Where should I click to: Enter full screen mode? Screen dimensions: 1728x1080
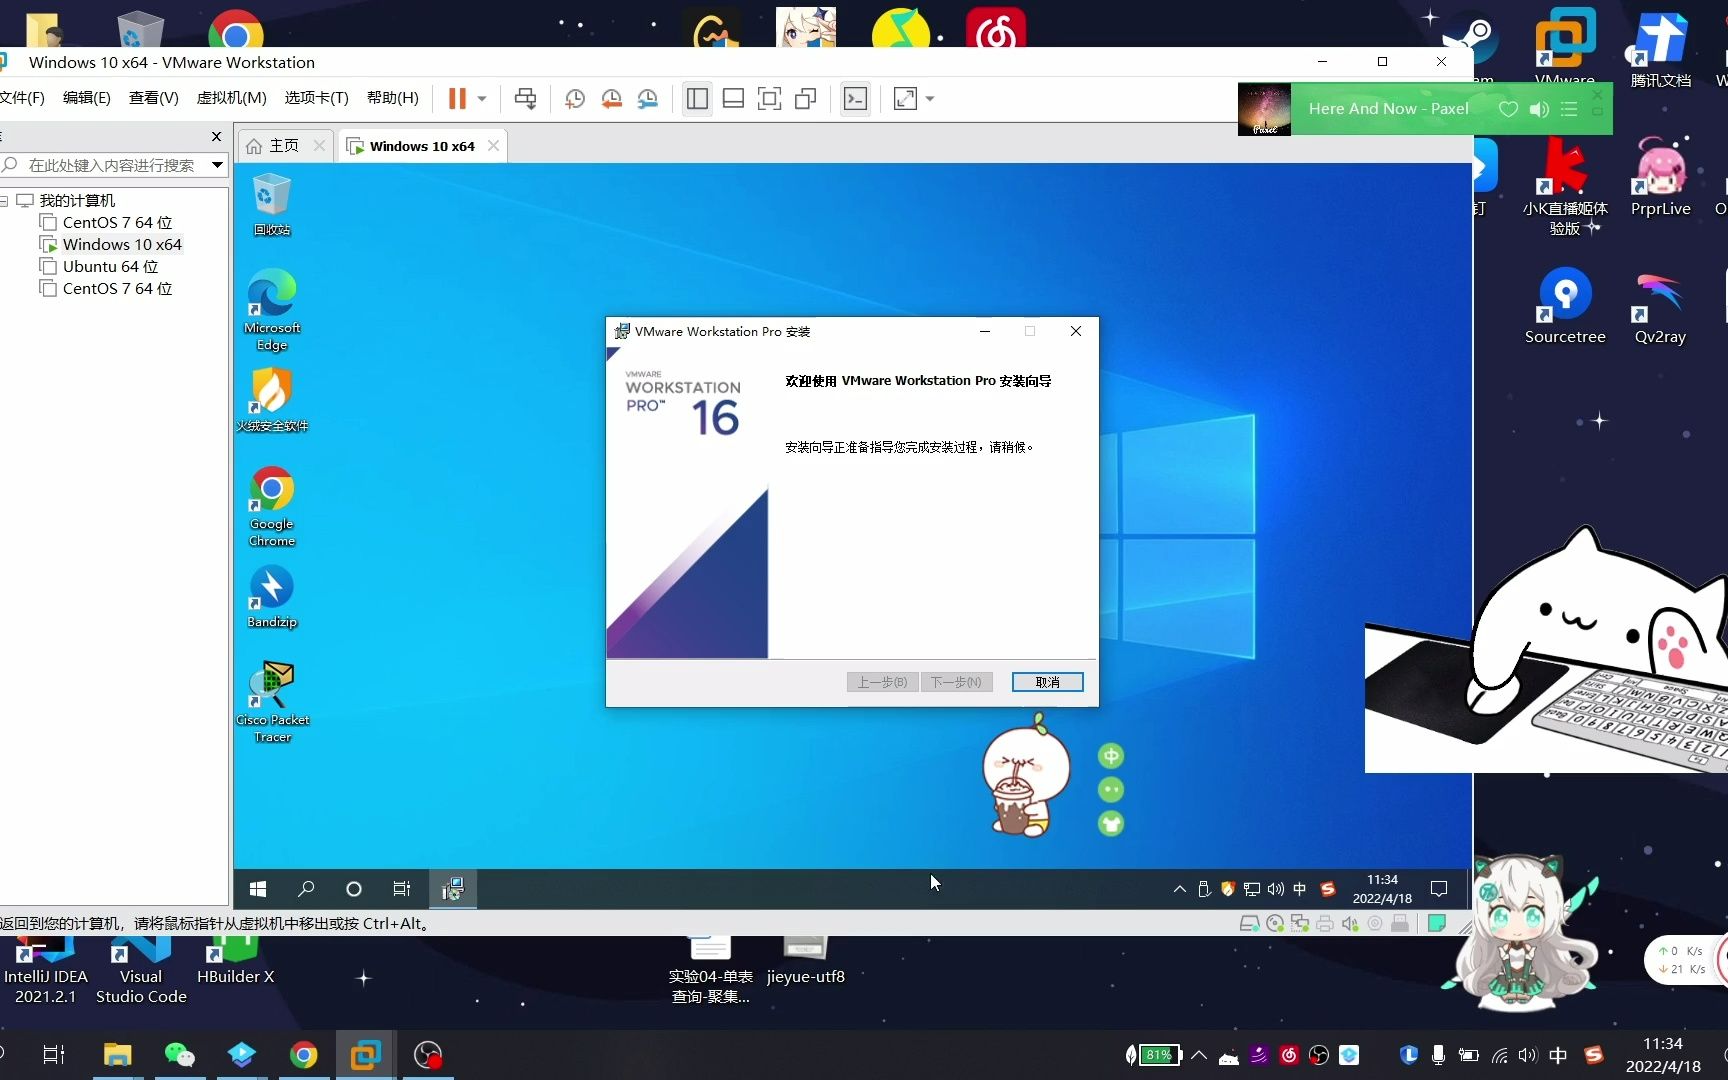pos(769,98)
